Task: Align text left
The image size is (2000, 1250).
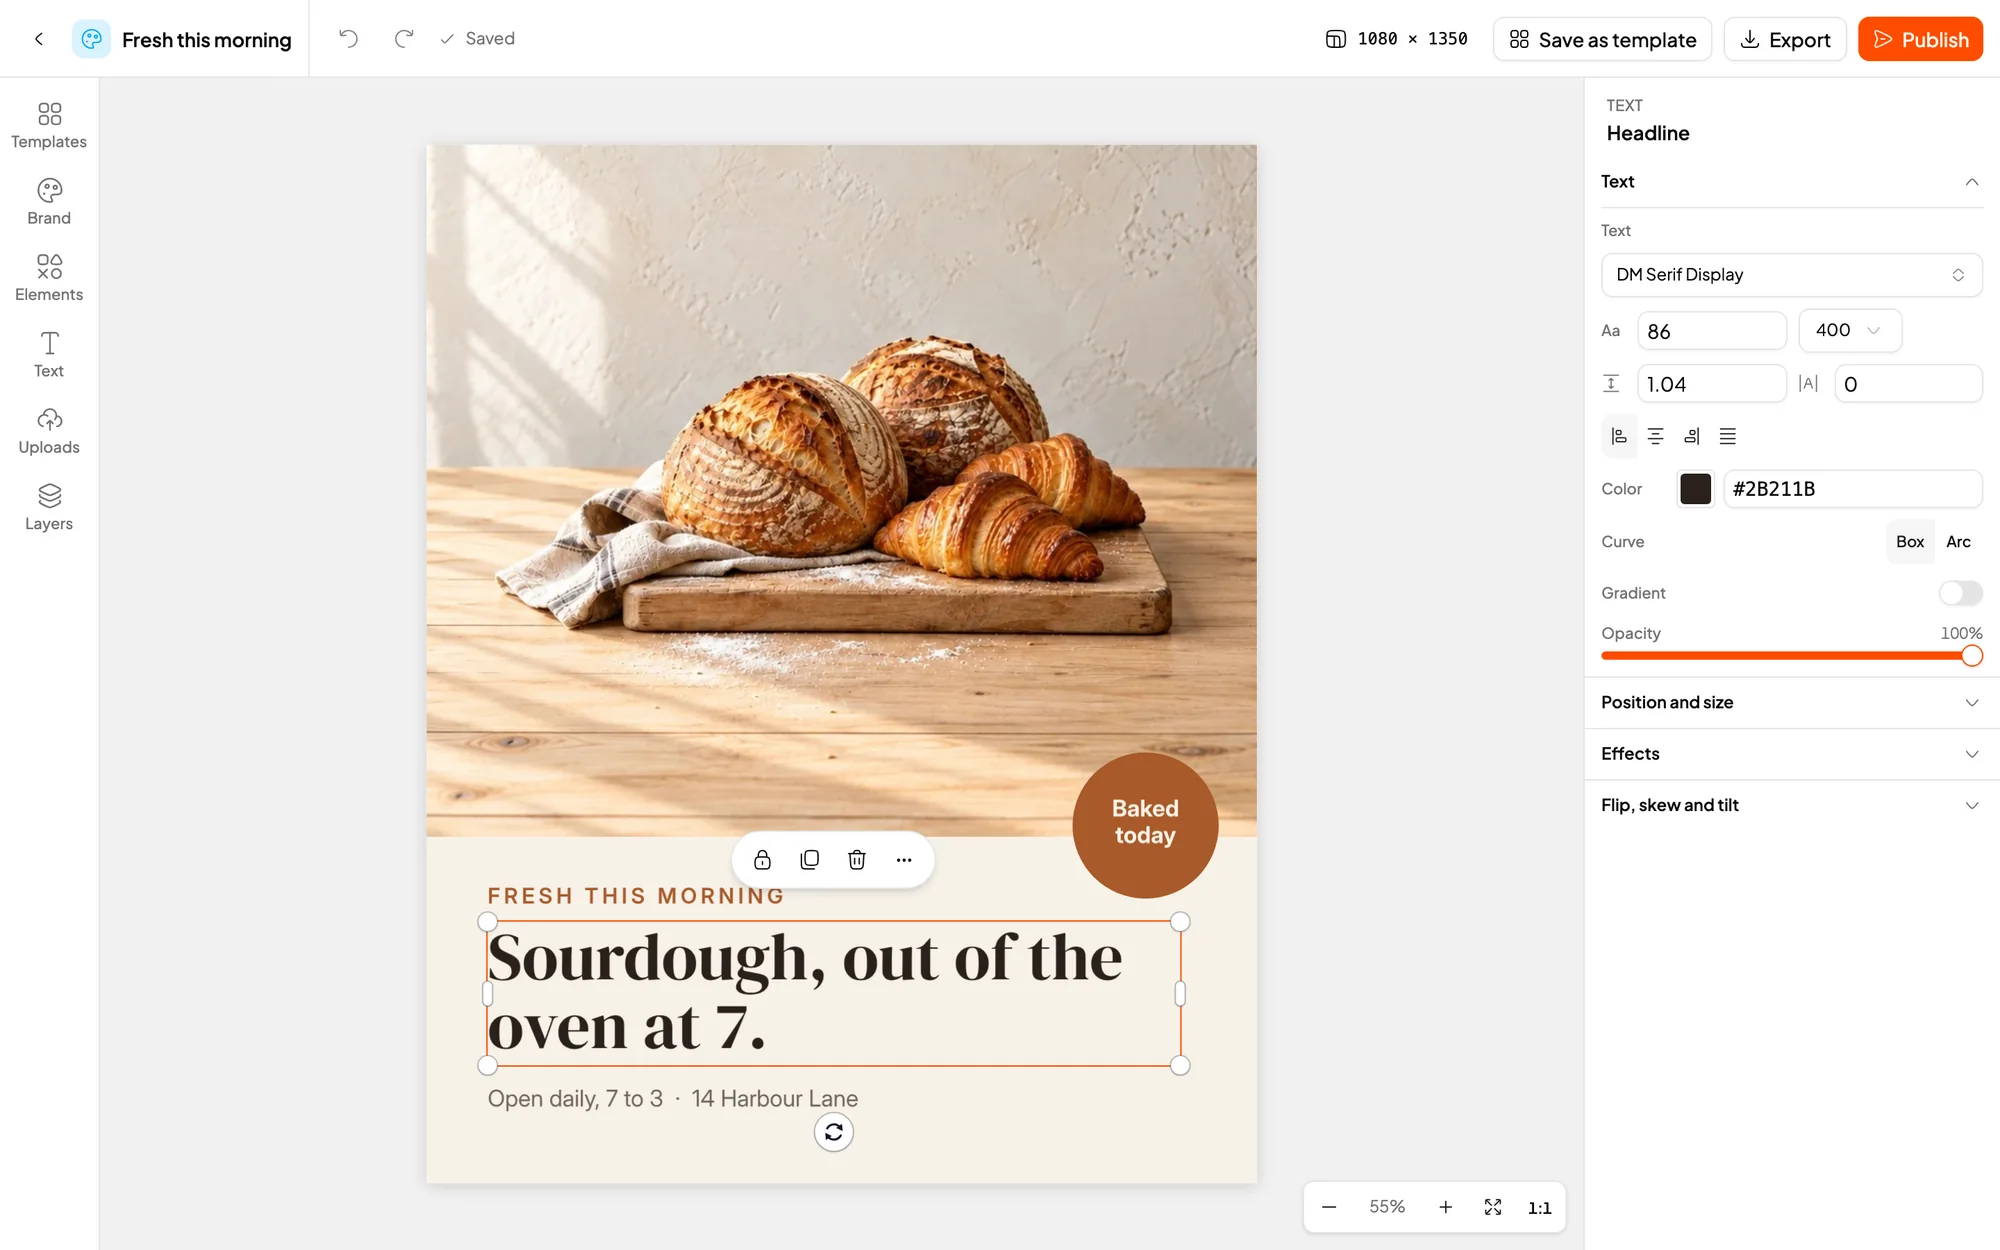Action: coord(1619,436)
